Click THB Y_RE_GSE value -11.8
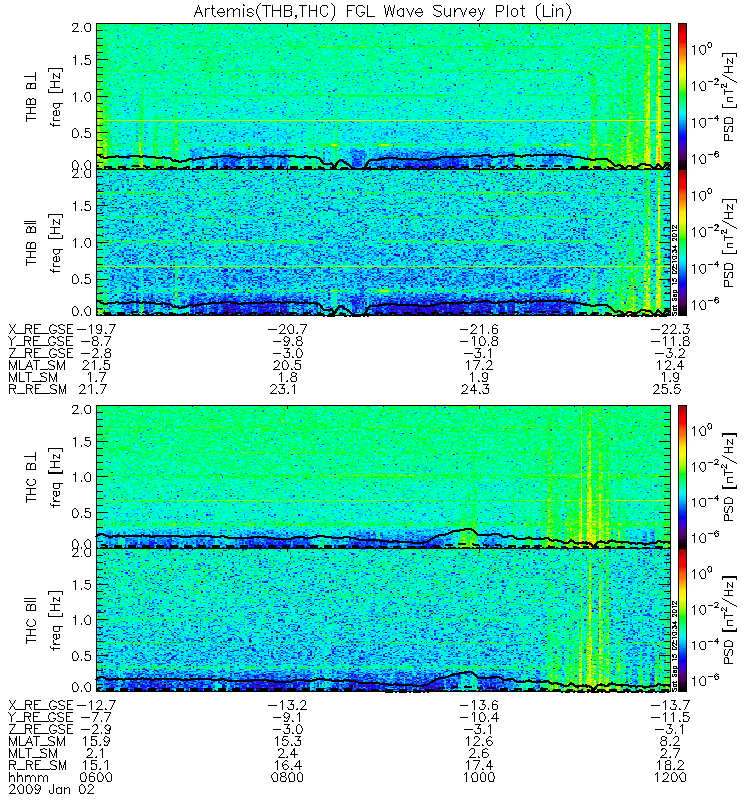This screenshot has height=800, width=750. pos(670,341)
